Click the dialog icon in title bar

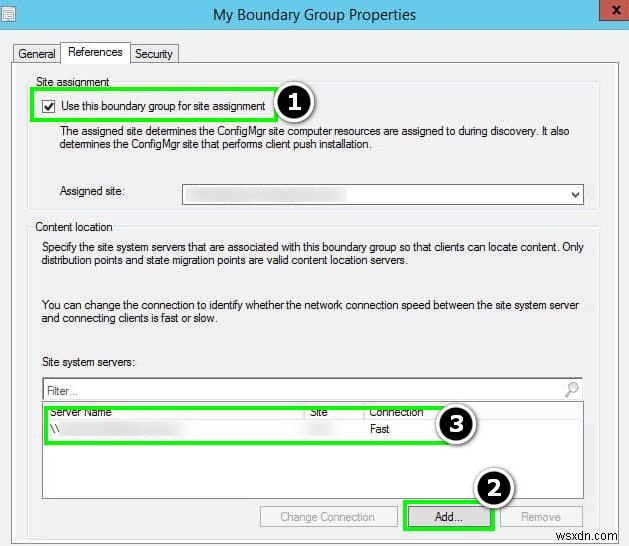click(8, 15)
